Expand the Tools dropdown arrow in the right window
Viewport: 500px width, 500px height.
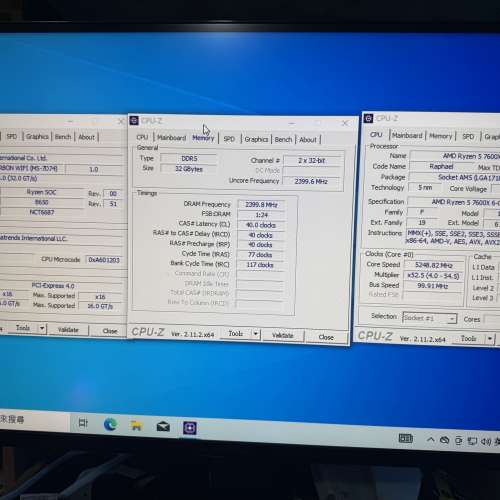coord(490,339)
